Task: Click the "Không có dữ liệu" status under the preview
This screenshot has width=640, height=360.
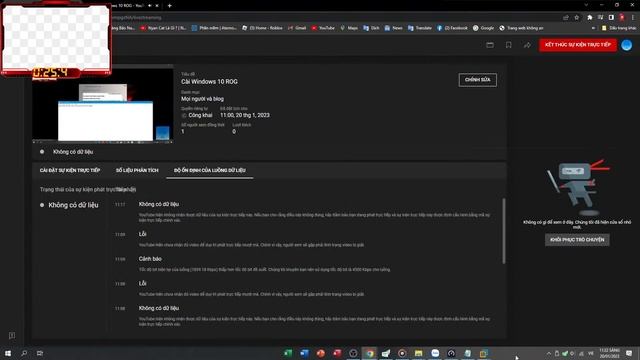Action: [x=73, y=152]
